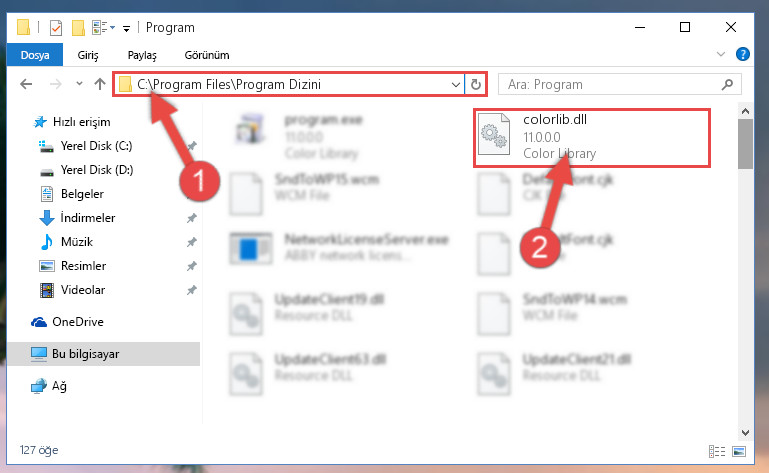Select Yerel Disk (C:) in sidebar
The height and width of the screenshot is (473, 769).
point(96,146)
